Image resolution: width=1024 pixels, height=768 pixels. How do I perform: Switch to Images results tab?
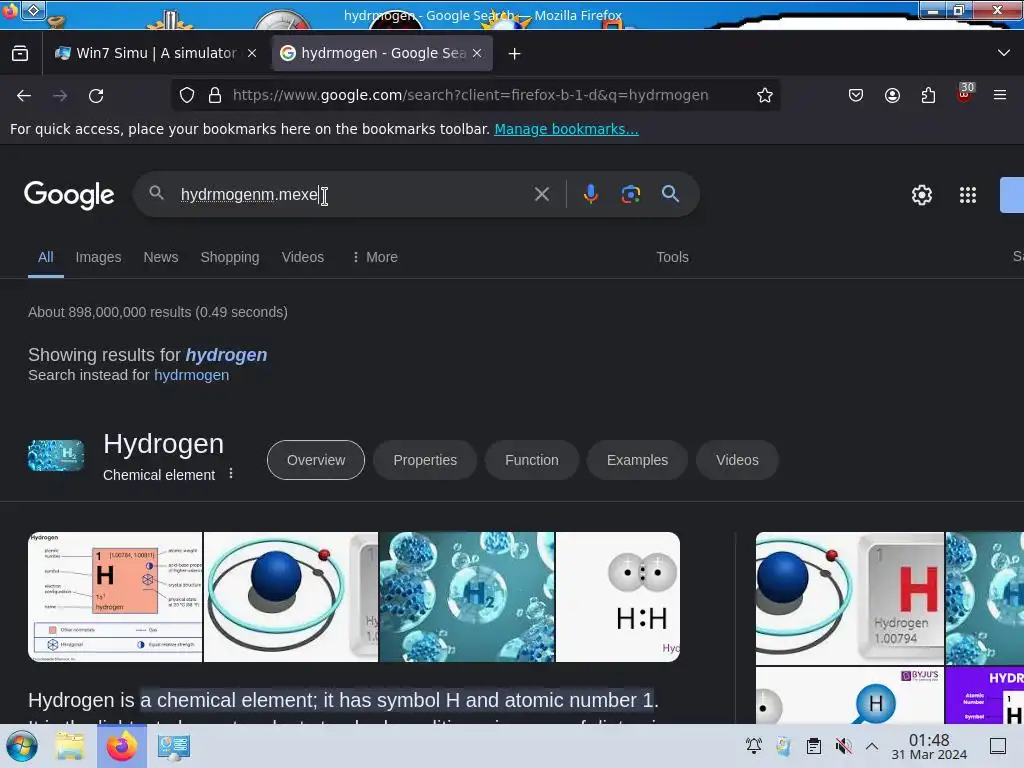(98, 257)
